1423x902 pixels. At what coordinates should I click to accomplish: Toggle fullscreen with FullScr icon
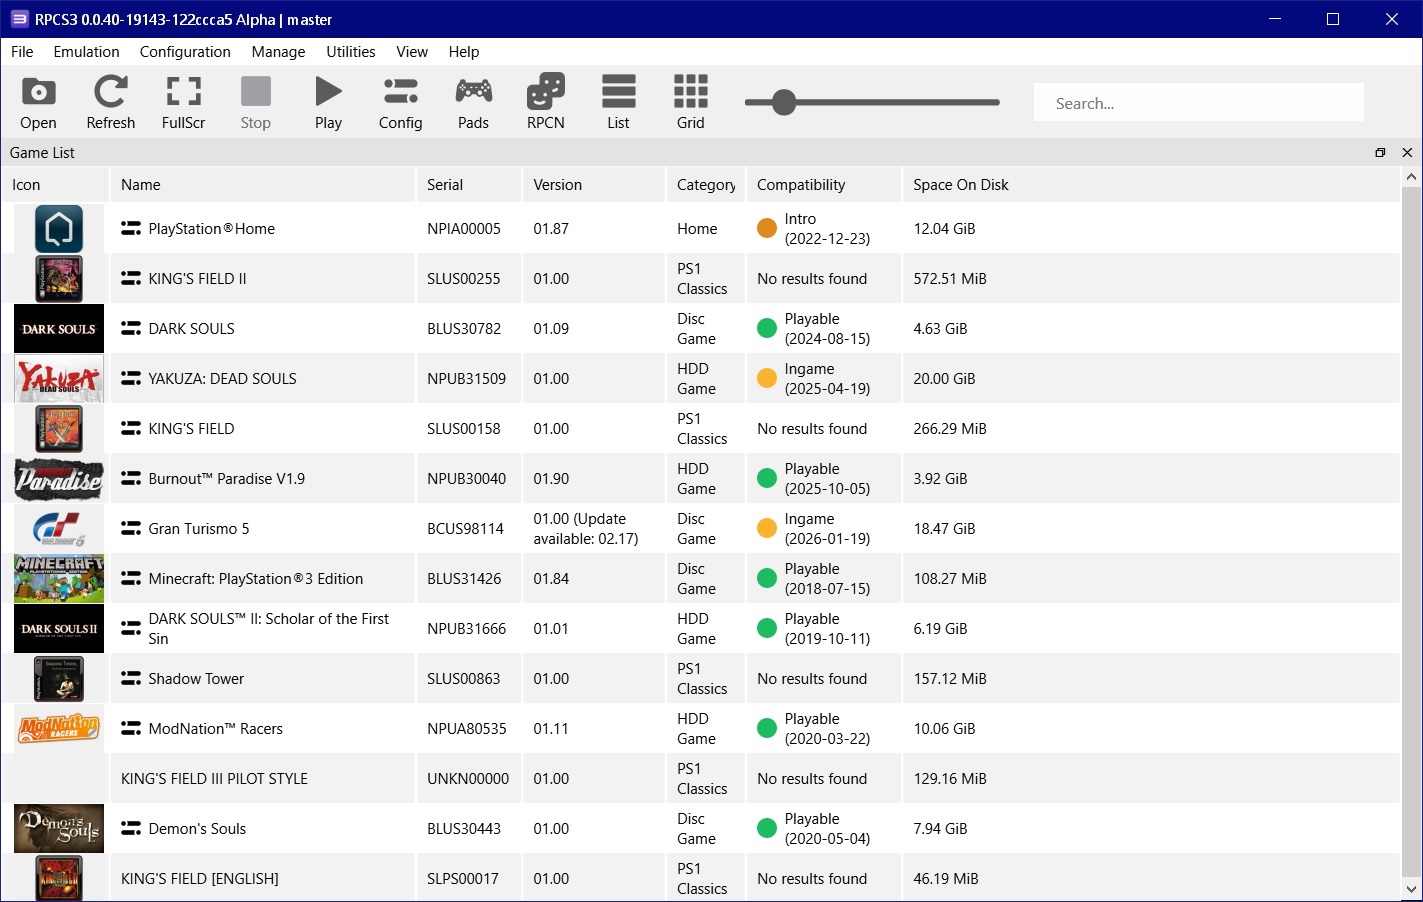(x=183, y=102)
